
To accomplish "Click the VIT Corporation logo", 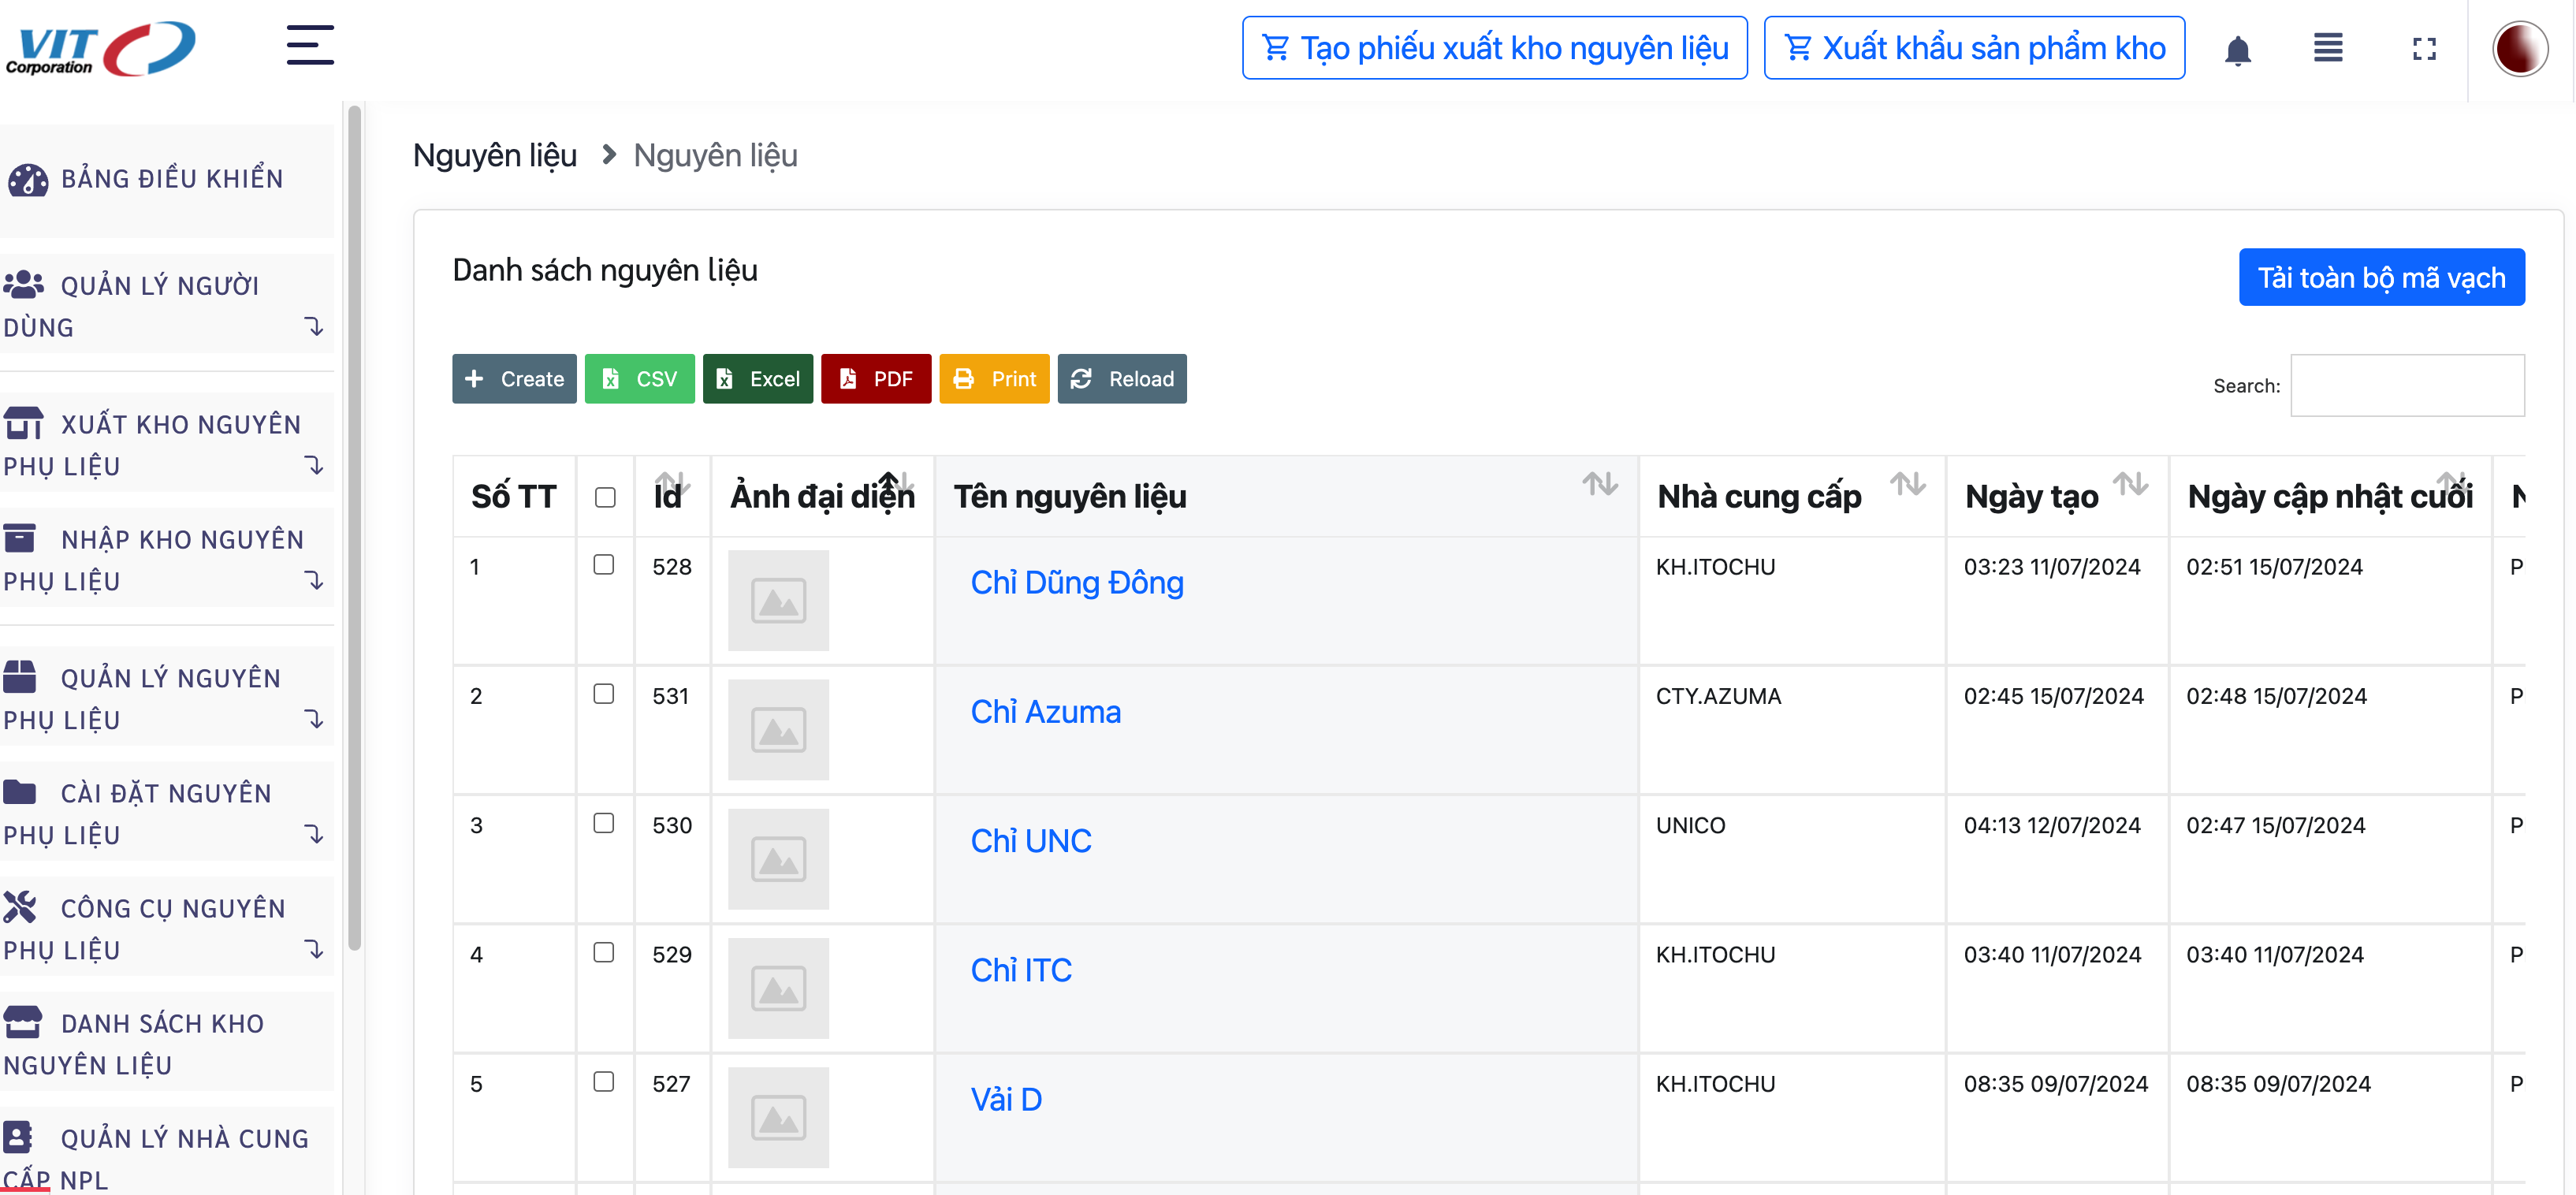I will click(x=100, y=49).
